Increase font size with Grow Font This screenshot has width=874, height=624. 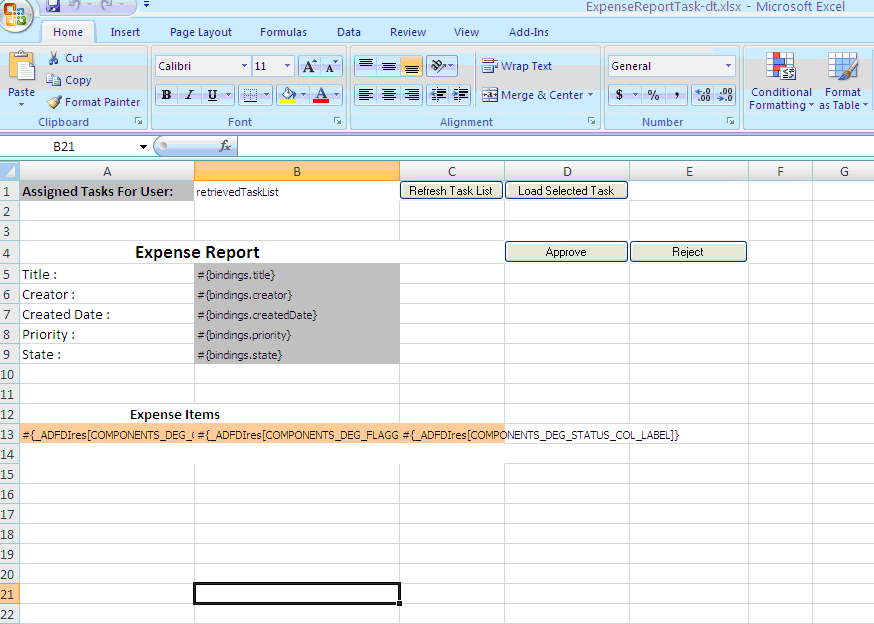click(x=309, y=66)
